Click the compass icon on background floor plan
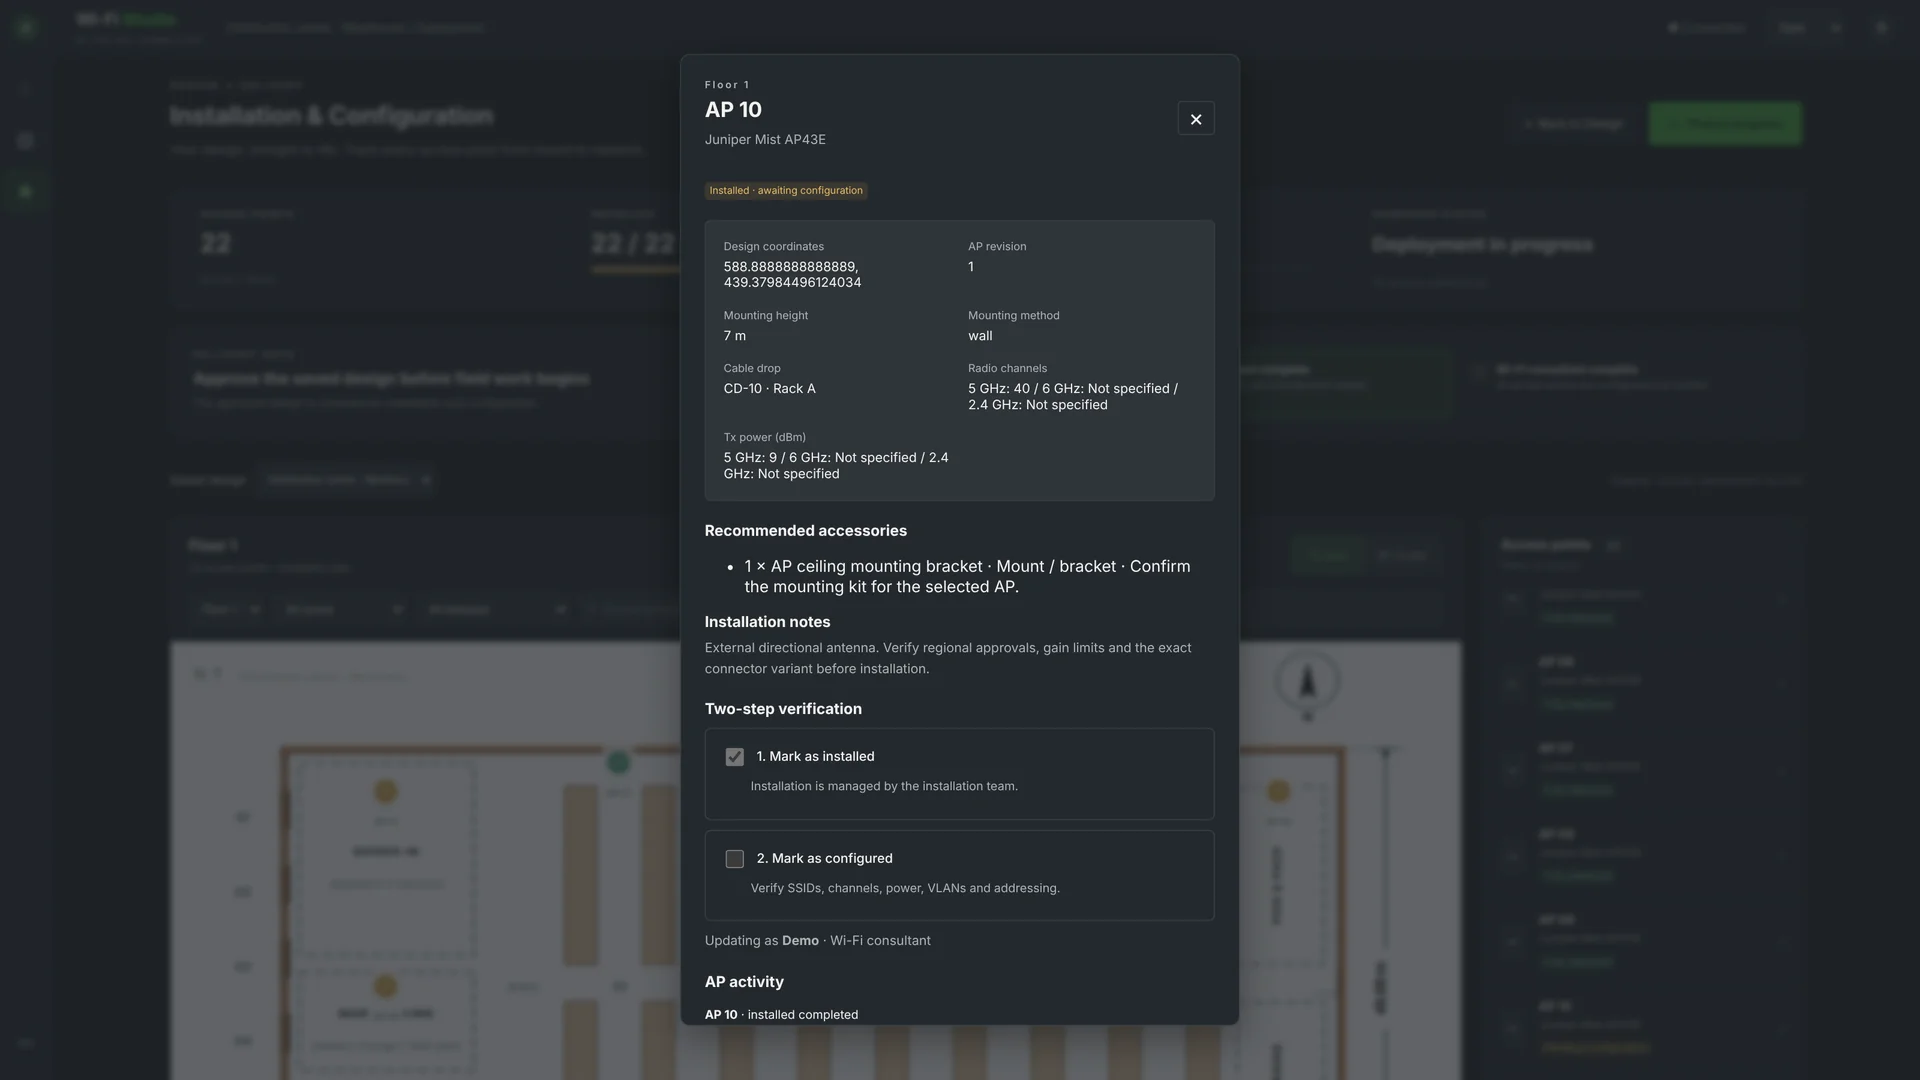The width and height of the screenshot is (1920, 1080). point(1307,682)
